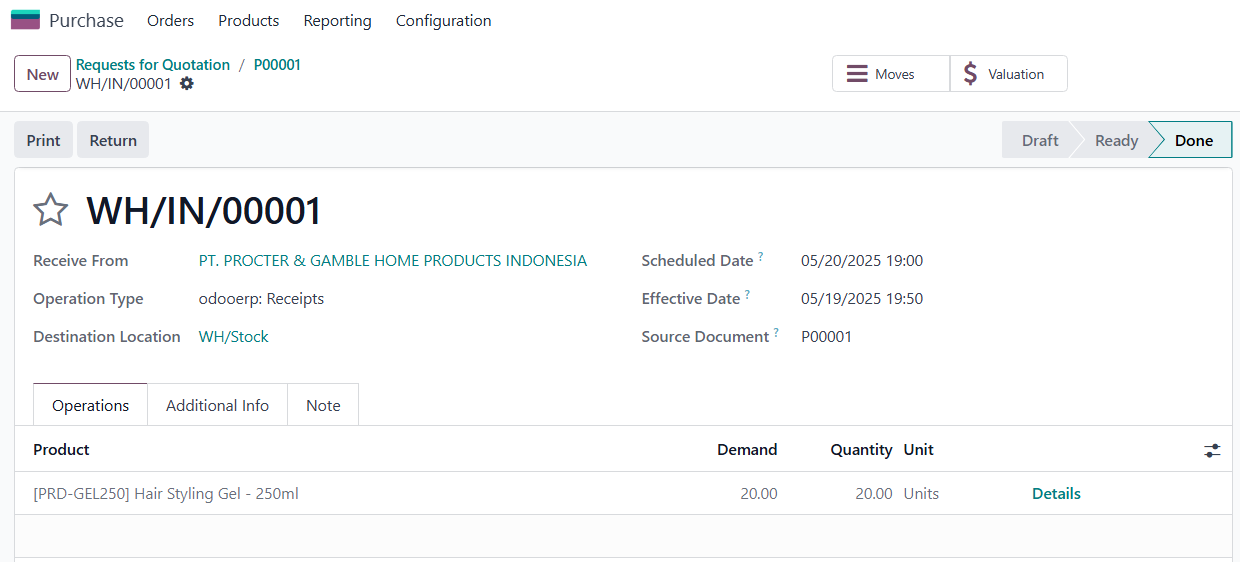Show help tooltip for Scheduled Date
This screenshot has width=1240, height=562.
pyautogui.click(x=761, y=257)
